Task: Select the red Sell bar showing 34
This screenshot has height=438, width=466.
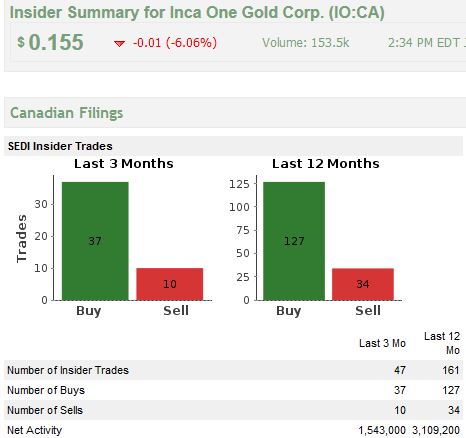Action: pos(363,284)
